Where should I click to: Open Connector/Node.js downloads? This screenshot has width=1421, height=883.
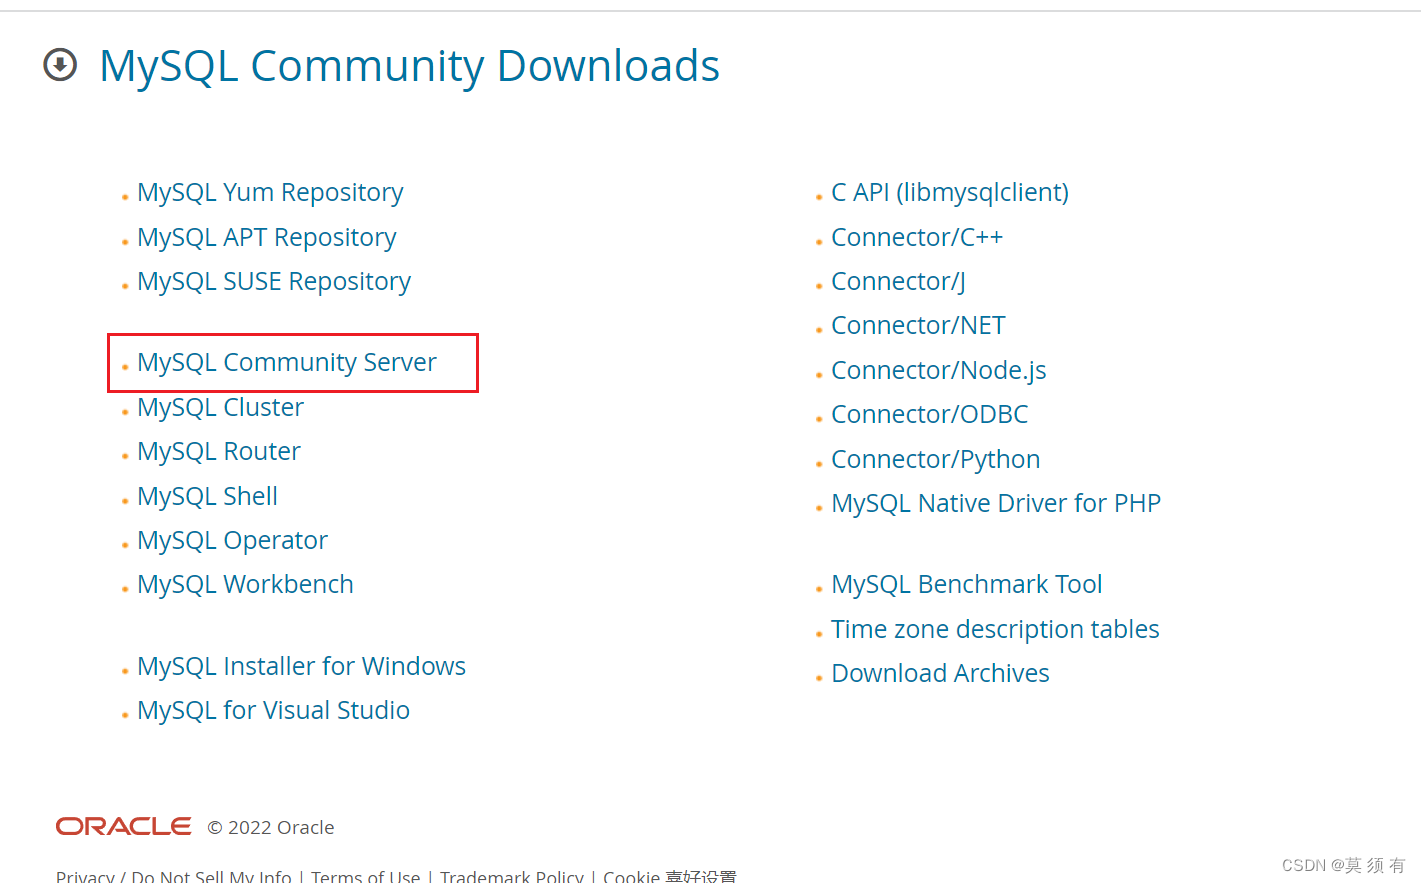[939, 370]
